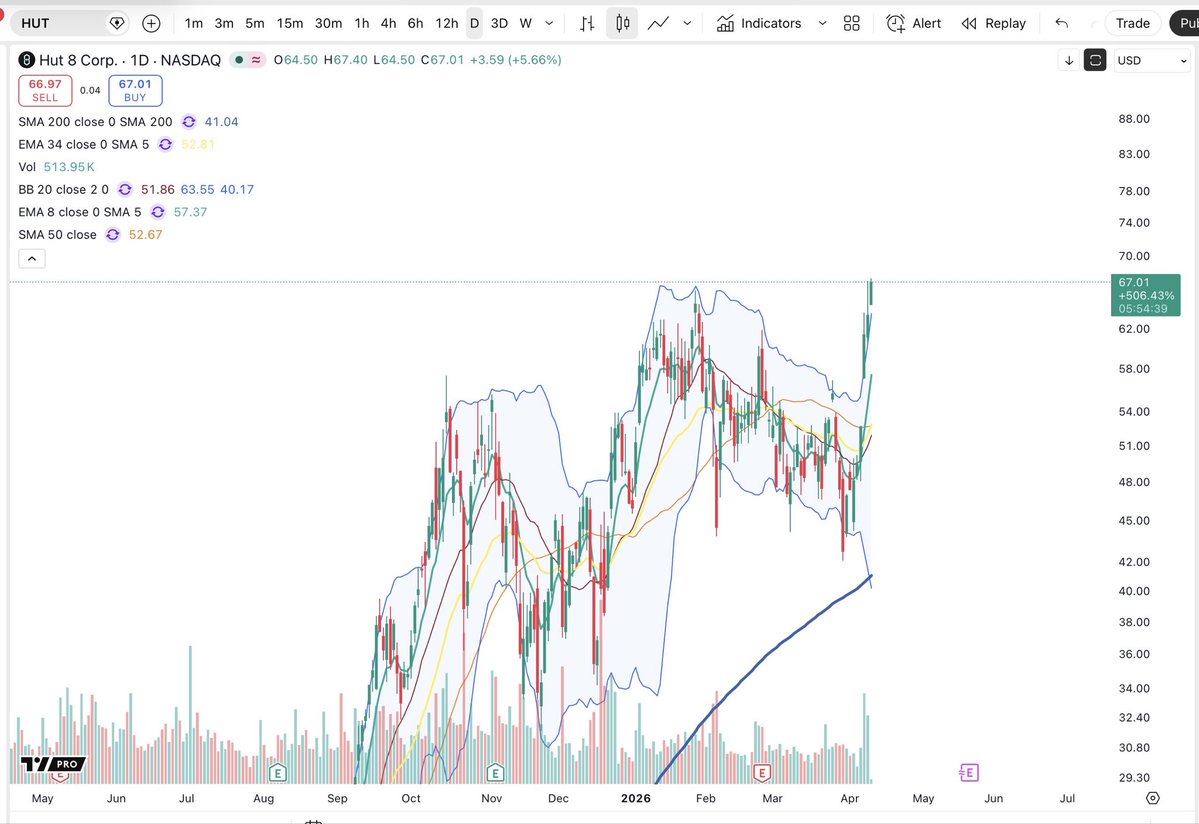This screenshot has width=1199, height=824.
Task: Click the add symbol plus icon
Action: point(150,22)
